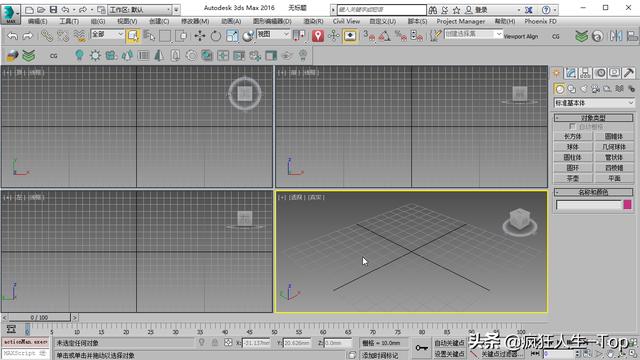Screen dimensions: 640x360
Task: Toggle the Percent Snap button
Action: click(x=400, y=36)
